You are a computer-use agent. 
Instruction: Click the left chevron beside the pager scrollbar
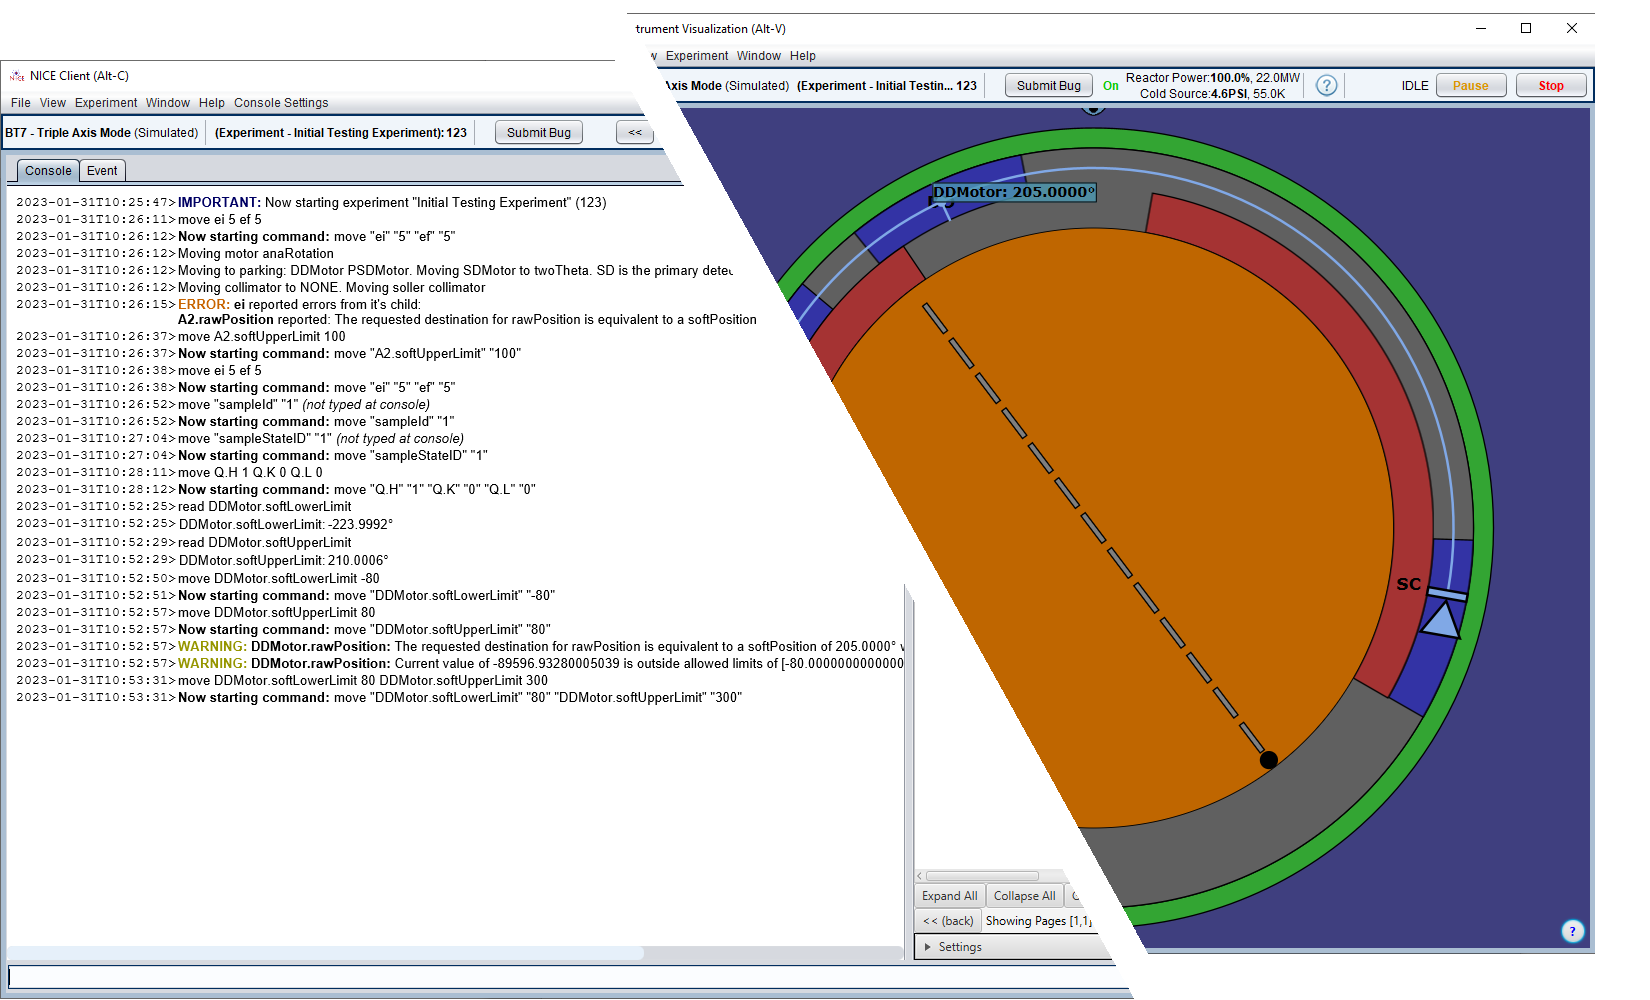920,876
